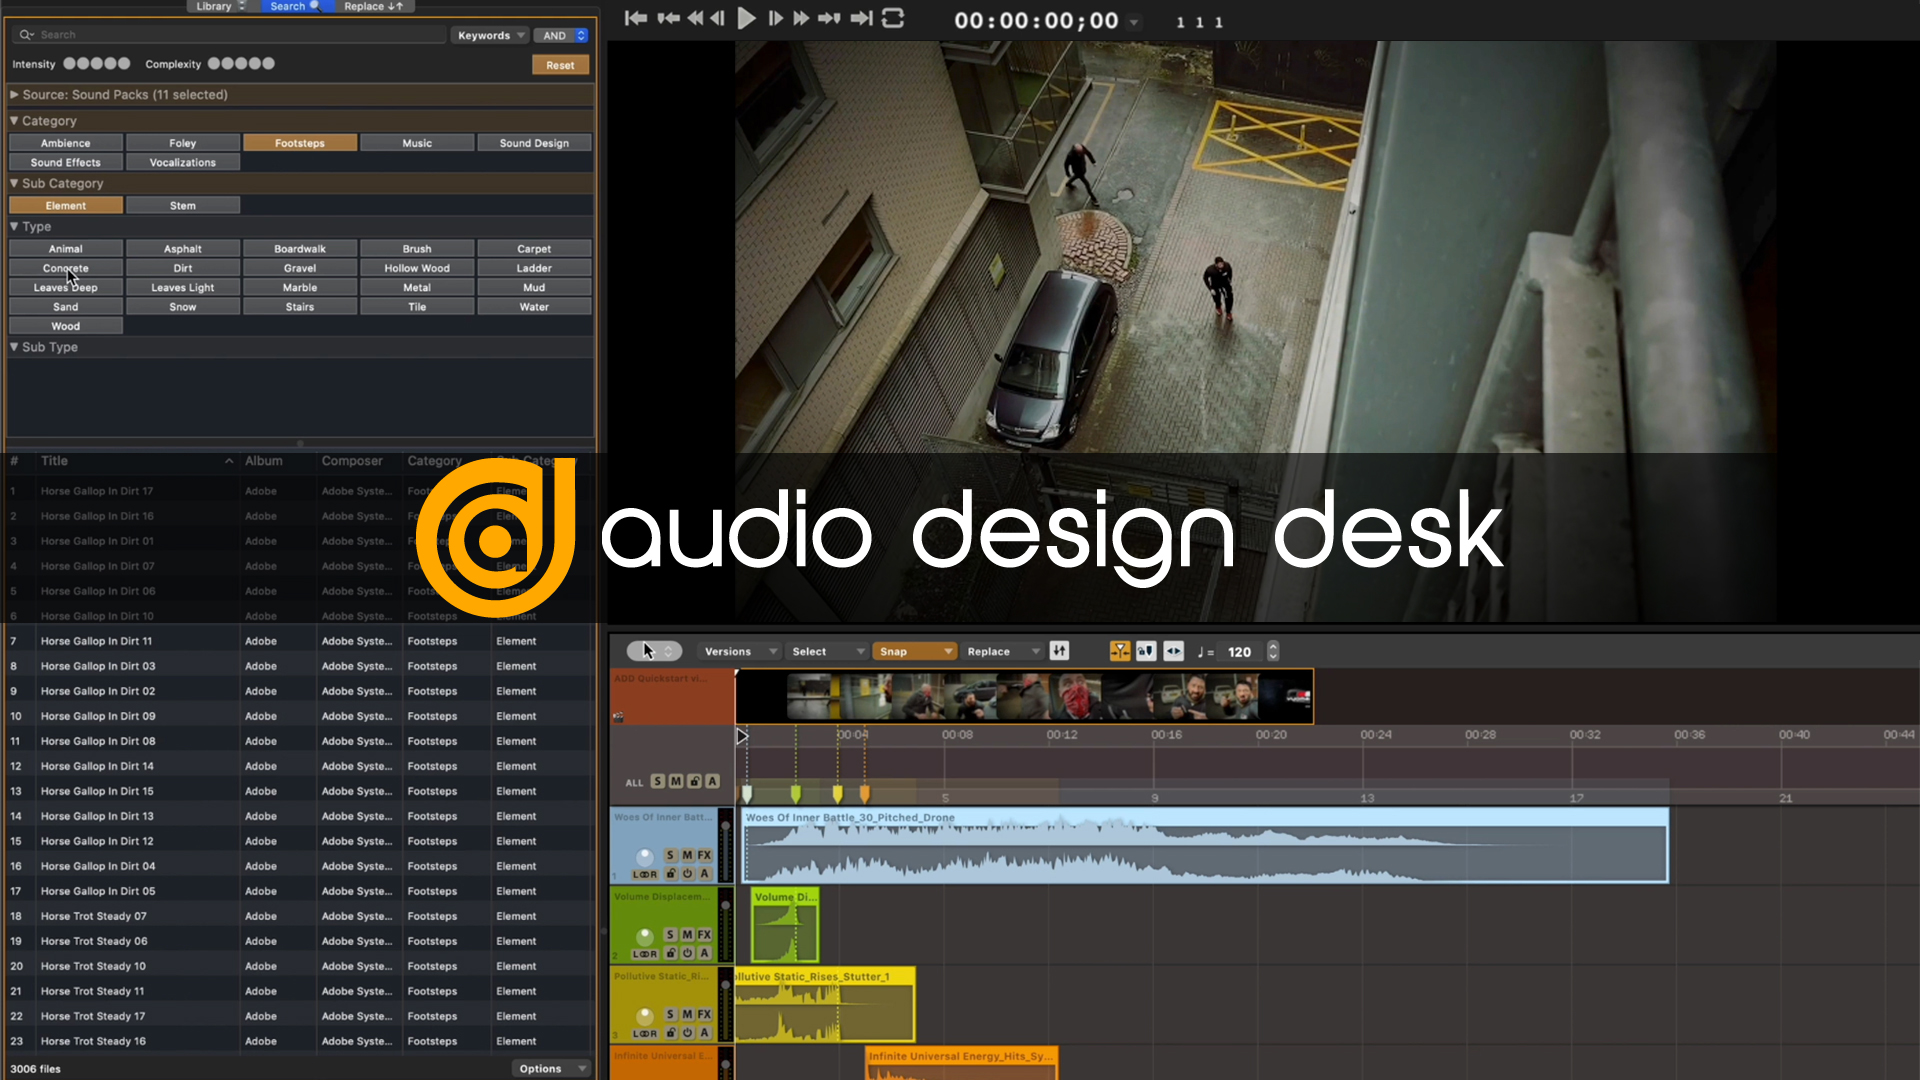Image resolution: width=1920 pixels, height=1080 pixels.
Task: Click the fast forward transport button
Action: [x=801, y=18]
